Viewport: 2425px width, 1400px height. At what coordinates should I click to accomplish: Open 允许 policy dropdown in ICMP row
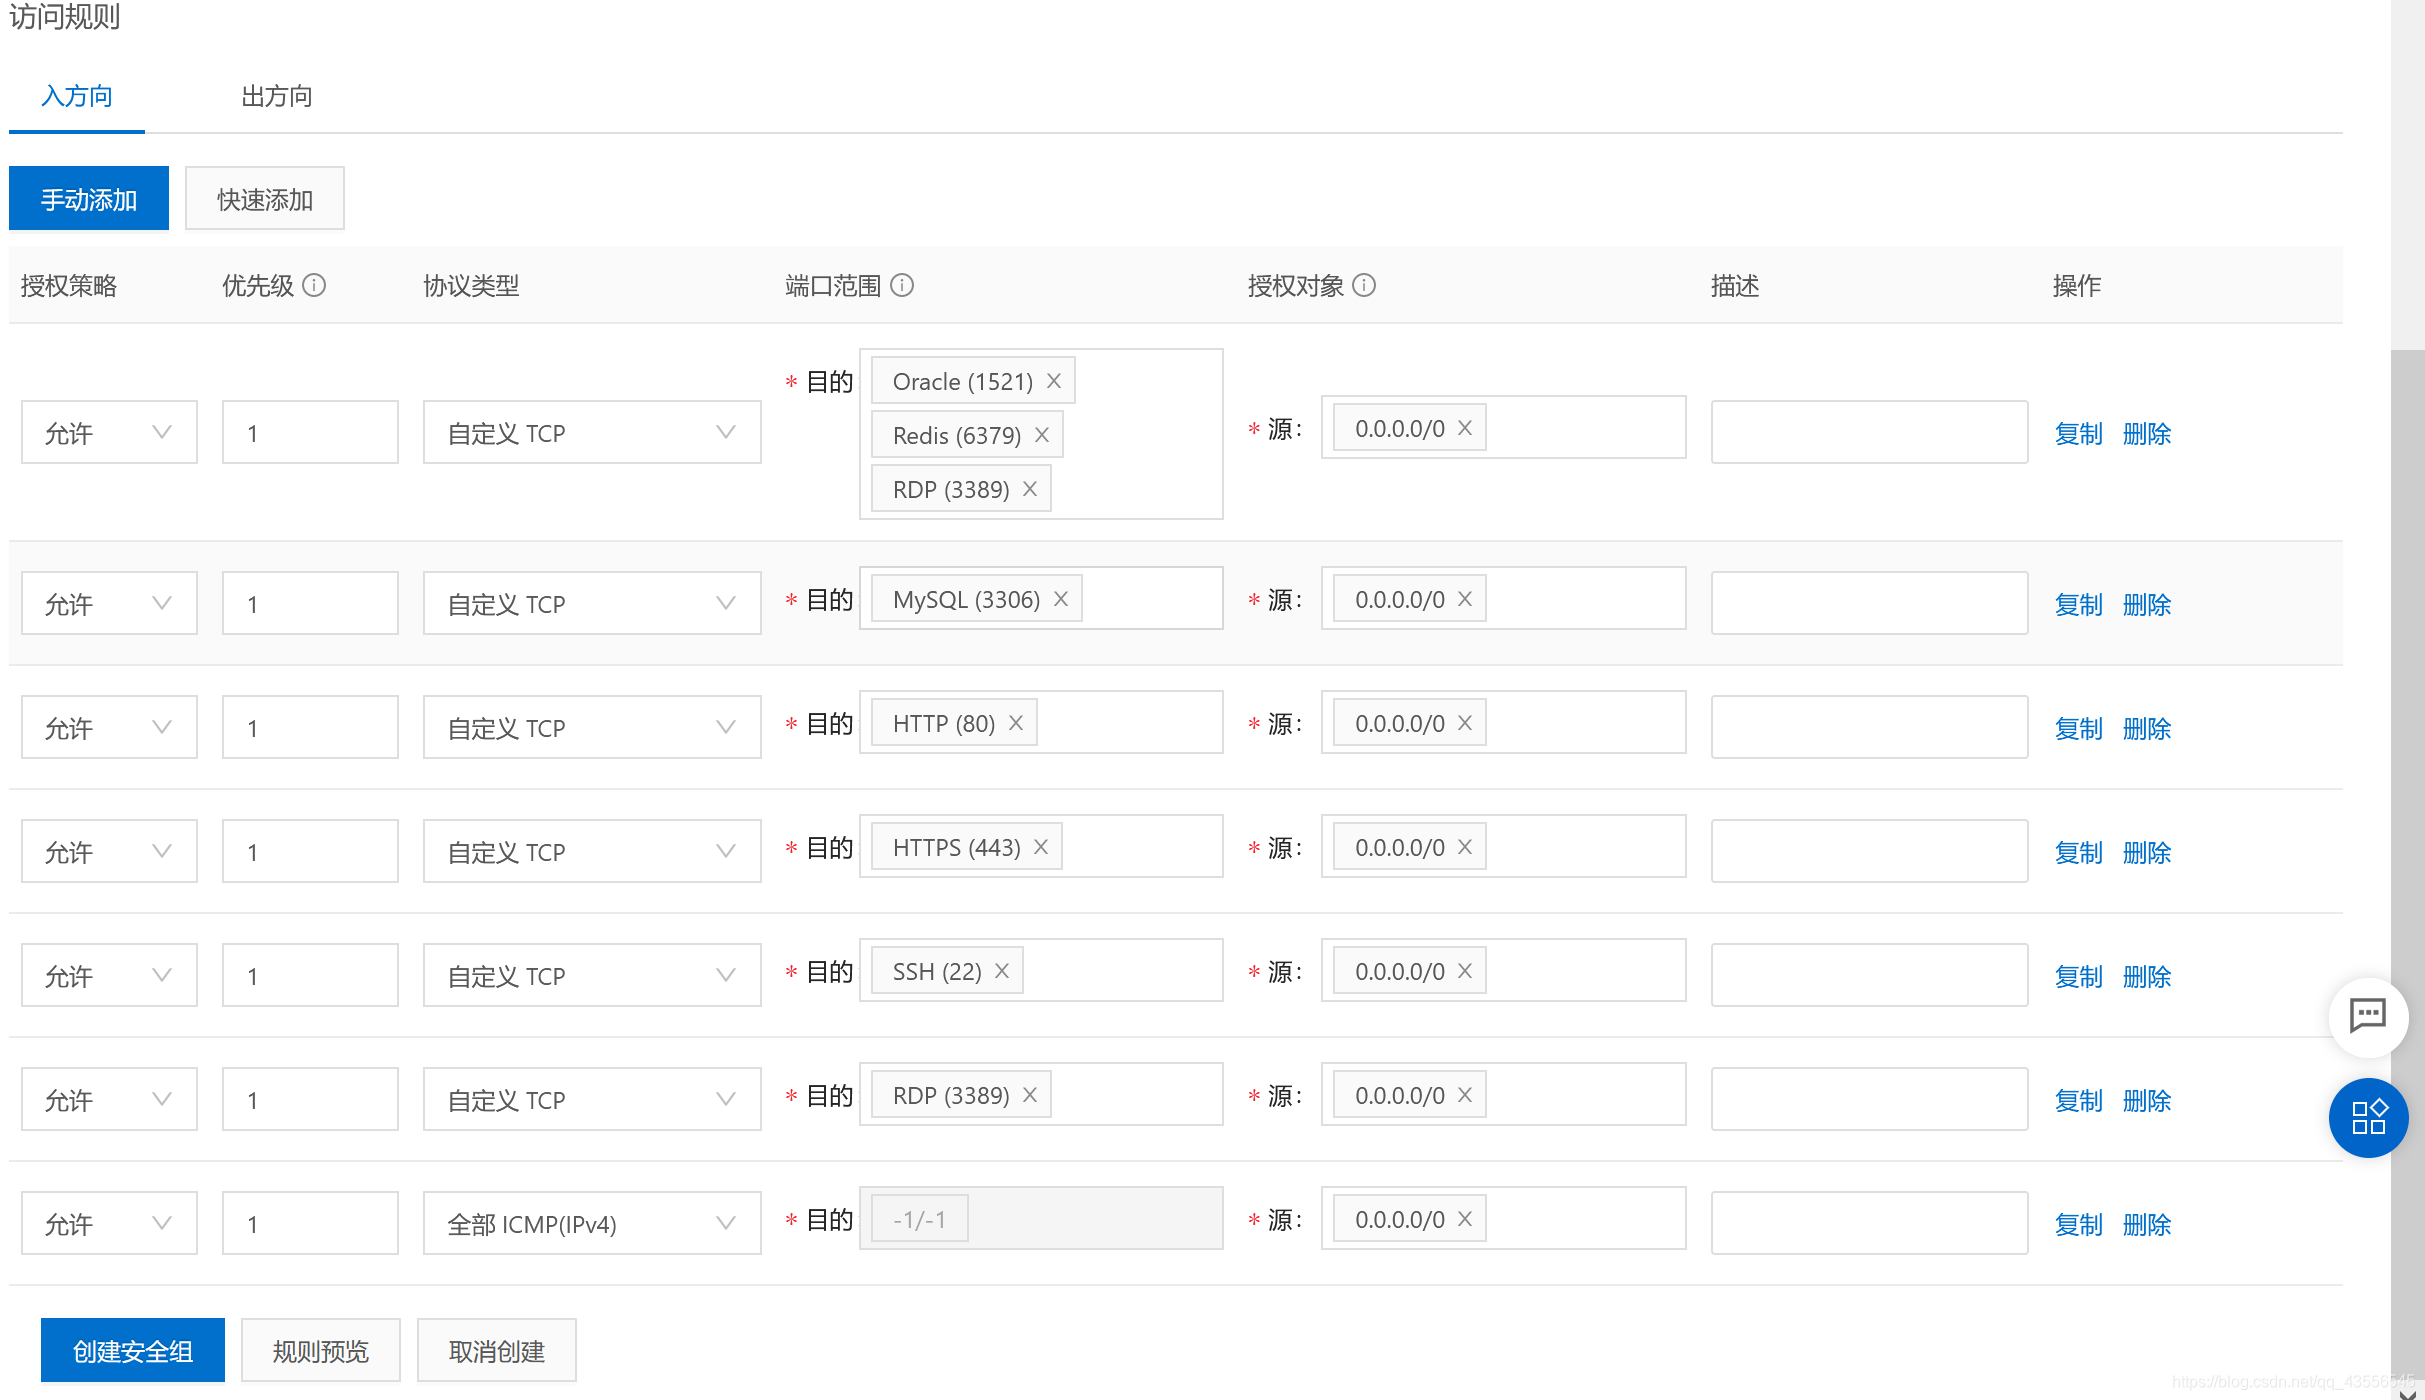(x=109, y=1224)
